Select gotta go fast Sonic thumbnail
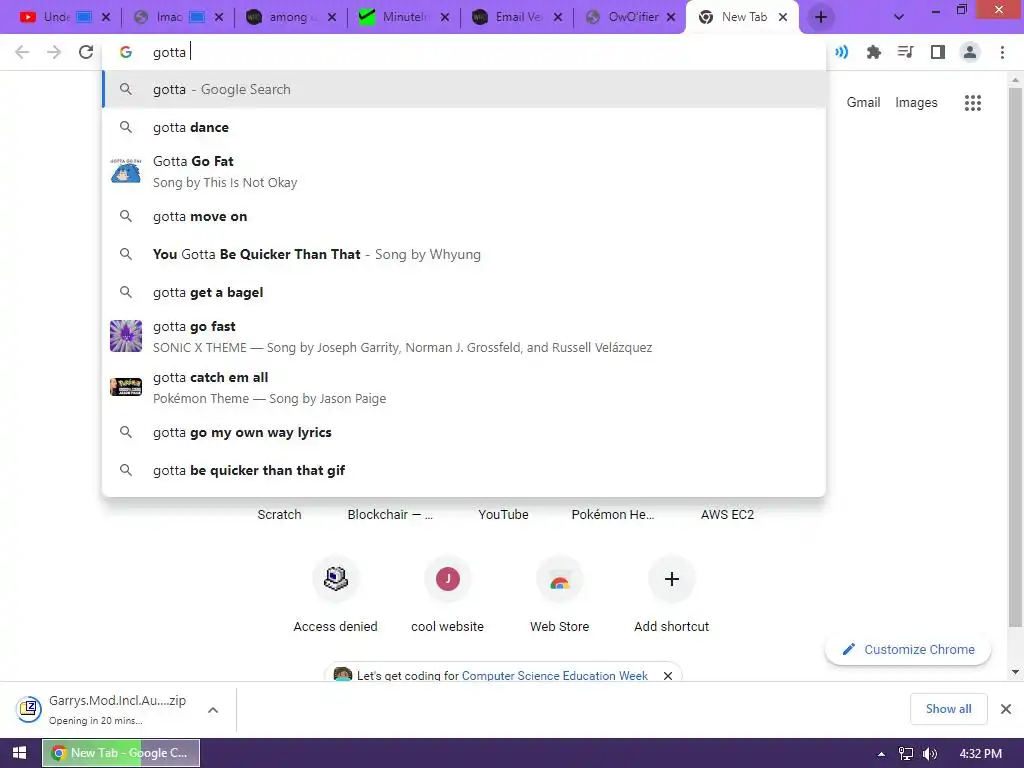 click(126, 336)
